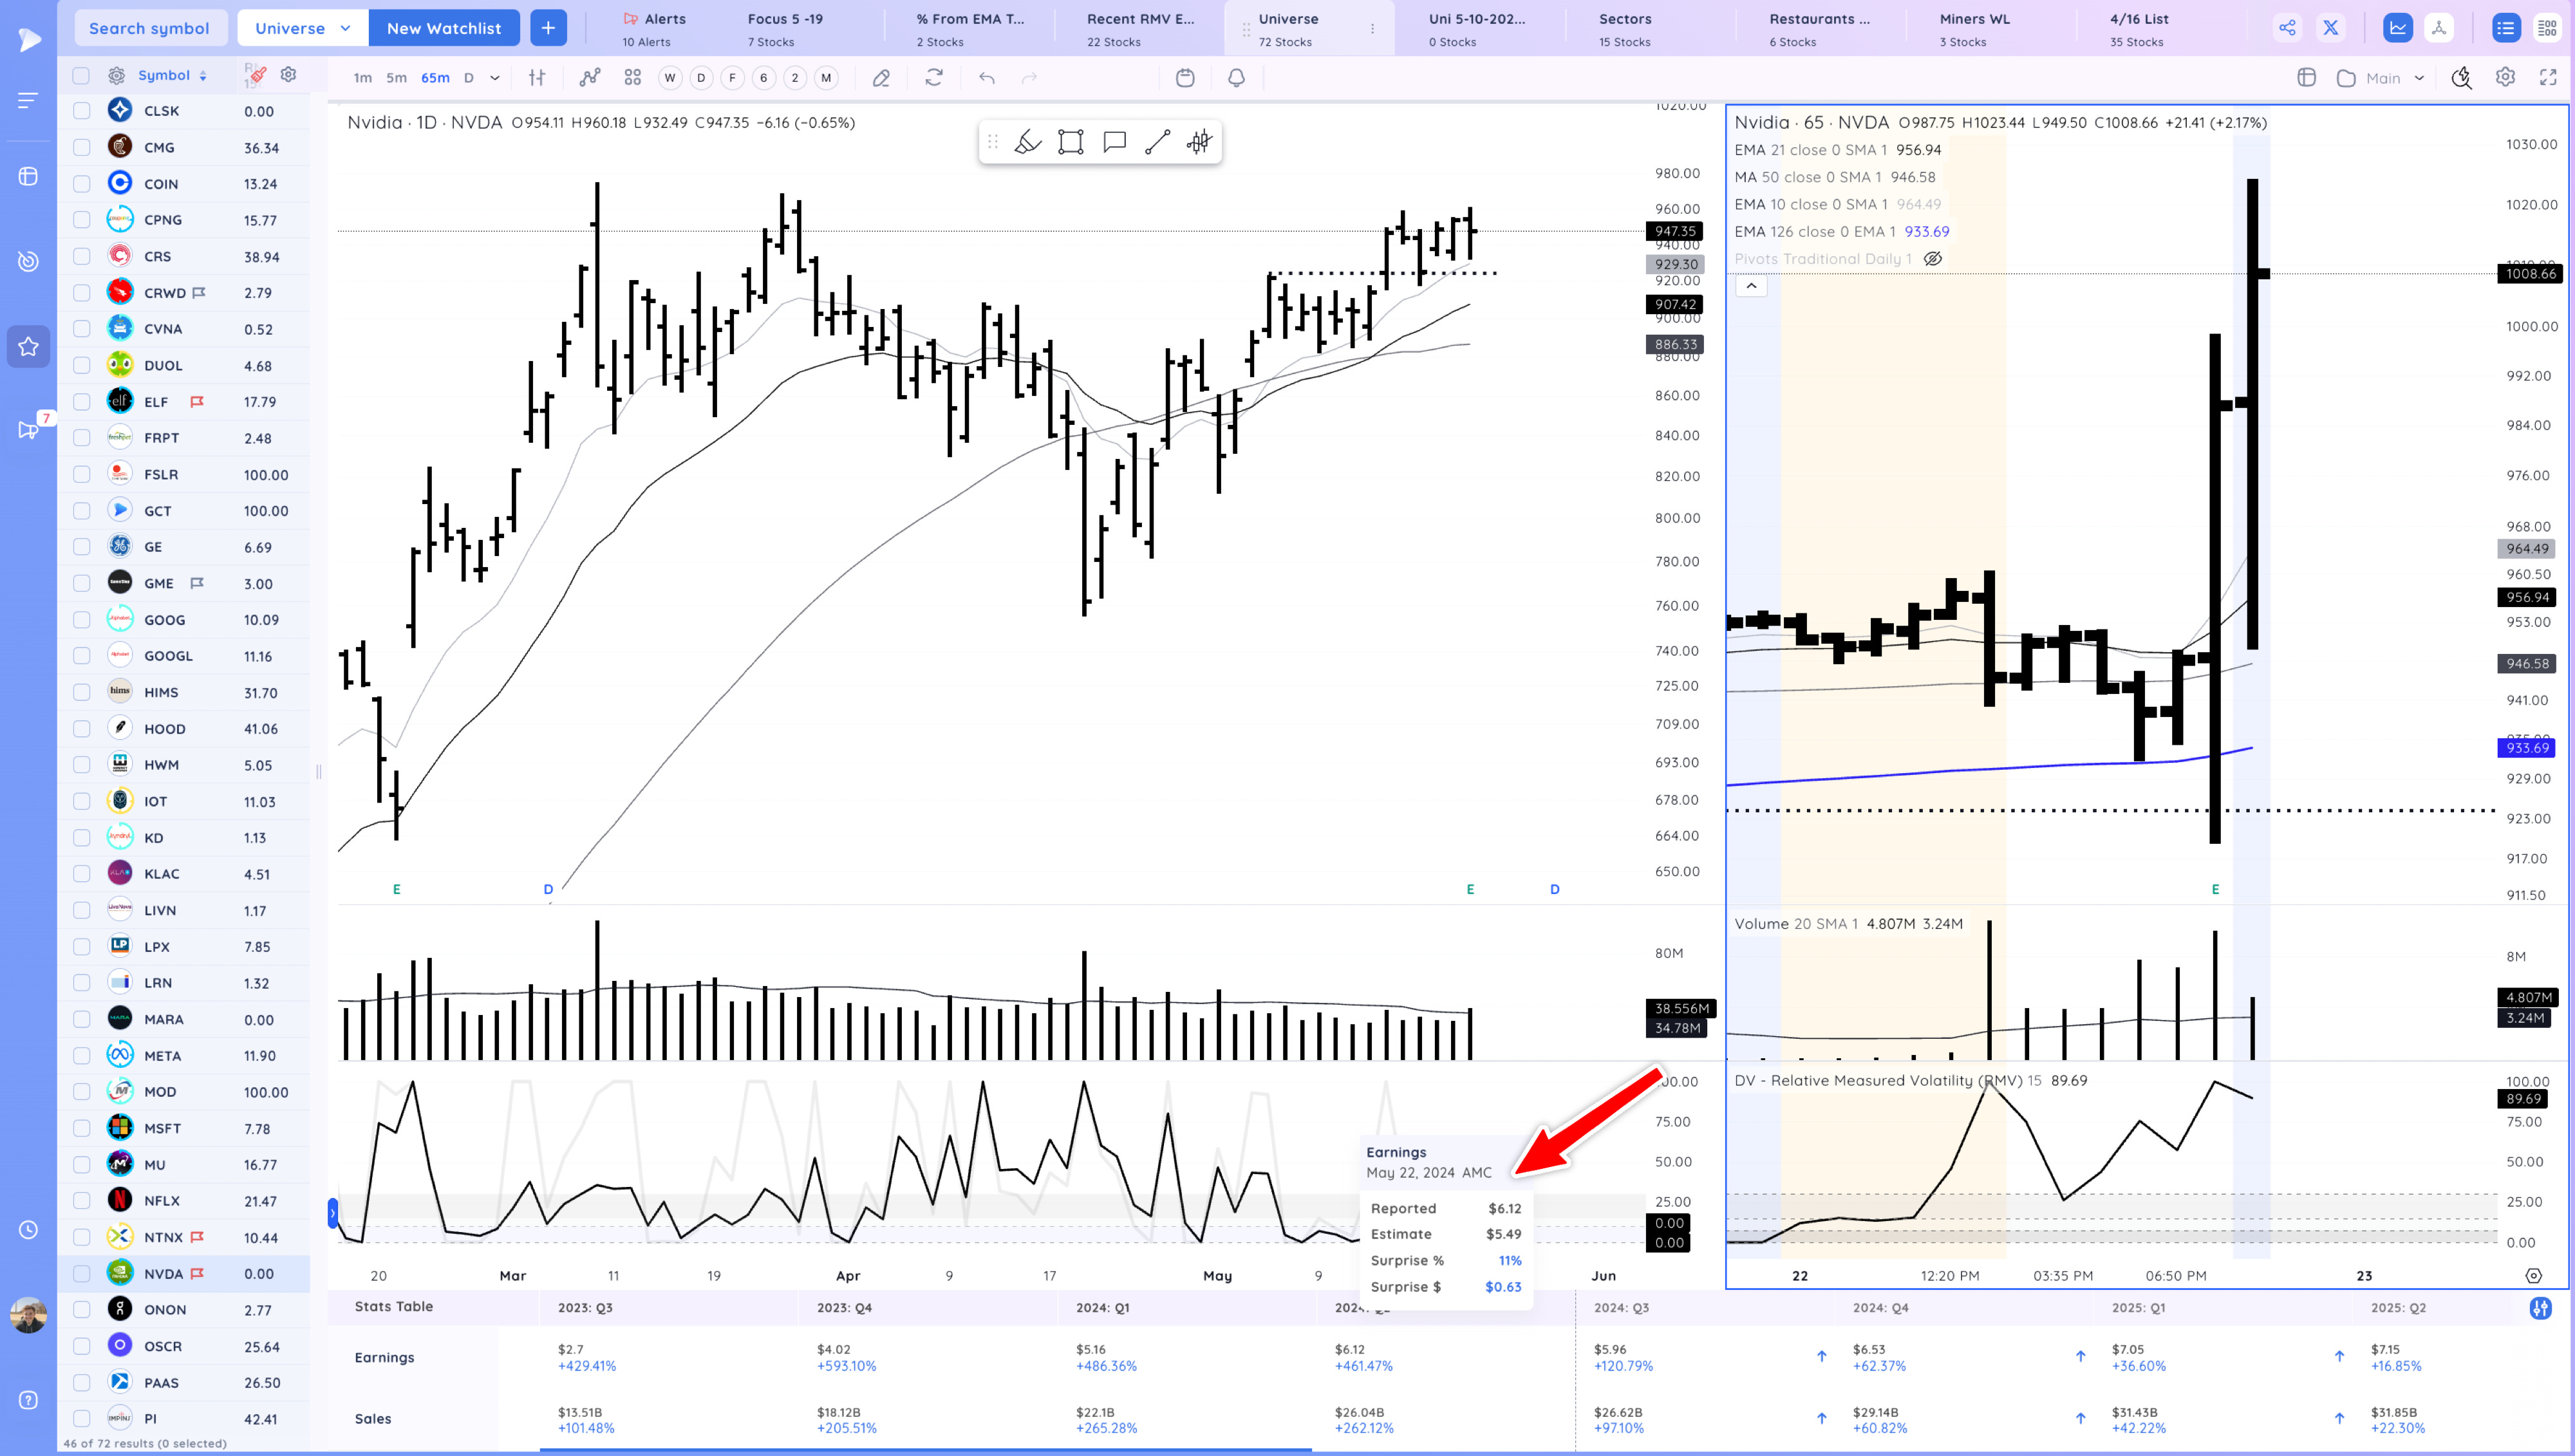Click the chart layout panel icon
Screen dimensions: 2575x1456
coord(2307,77)
